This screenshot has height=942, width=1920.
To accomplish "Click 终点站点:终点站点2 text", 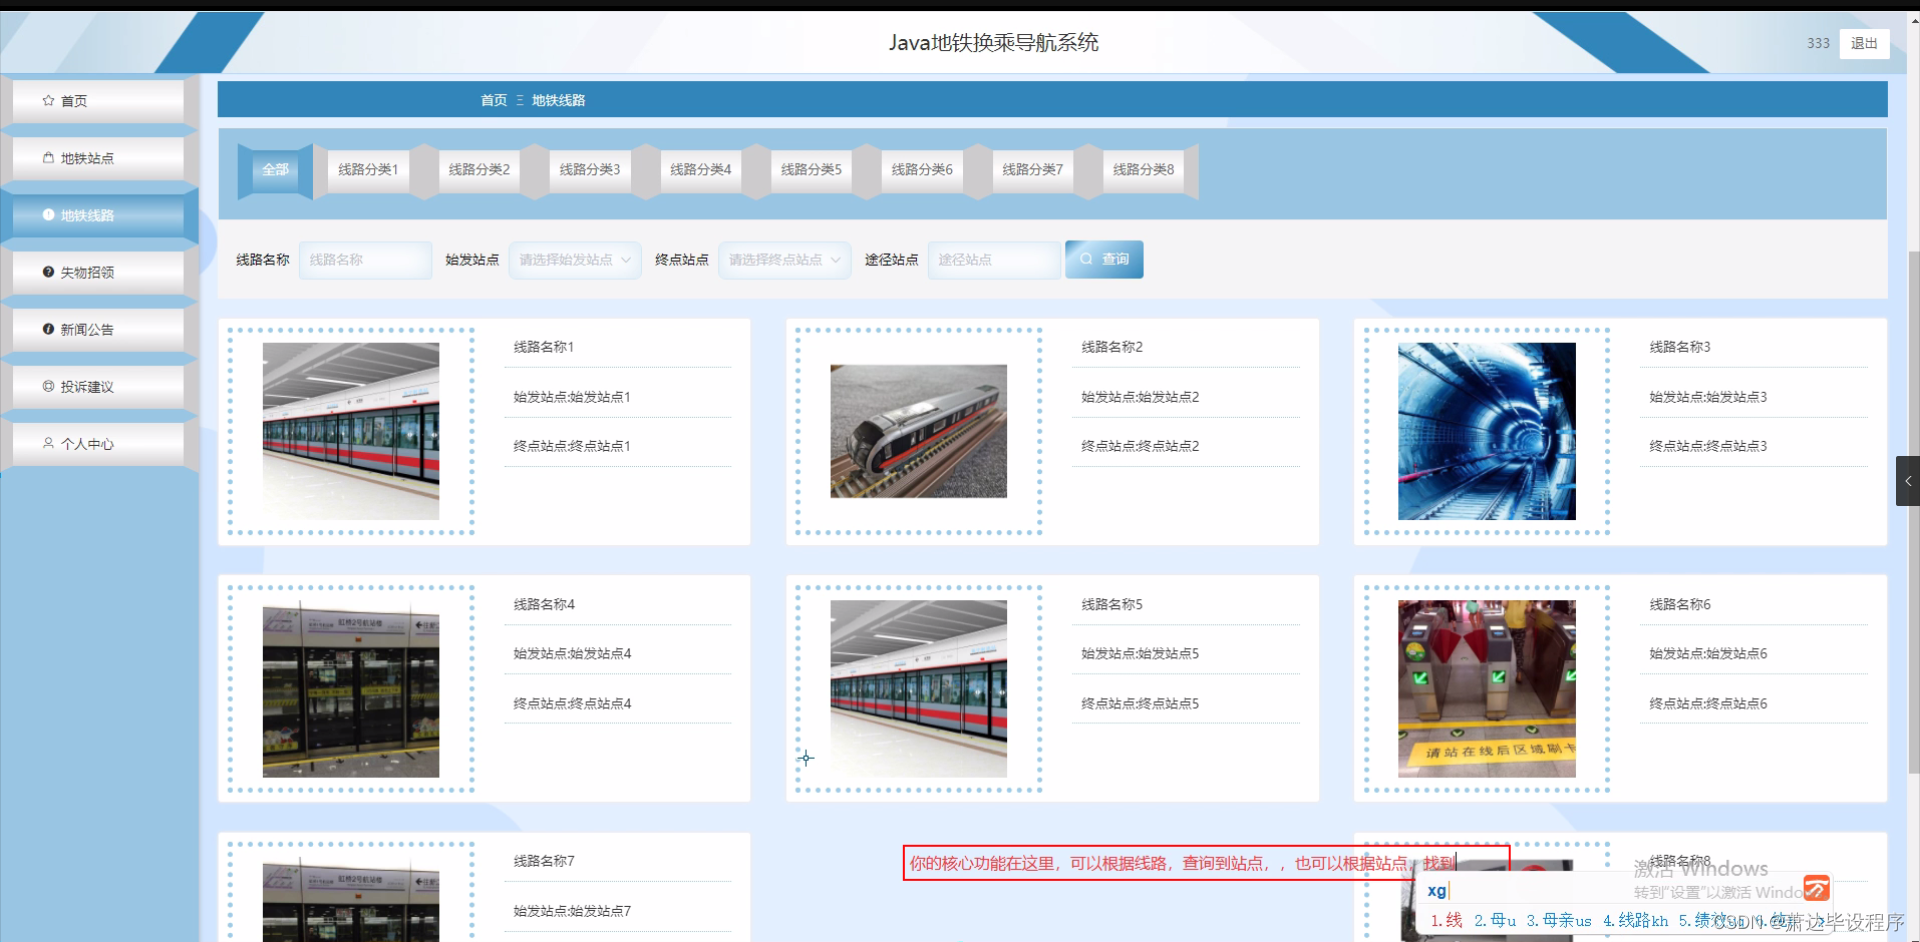I will coord(1140,446).
